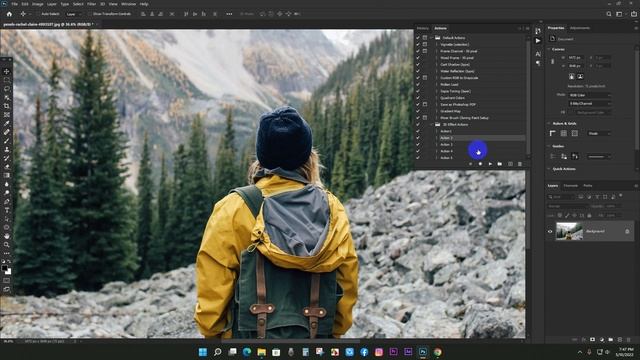Click the stop button in Actions panel

pos(470,164)
